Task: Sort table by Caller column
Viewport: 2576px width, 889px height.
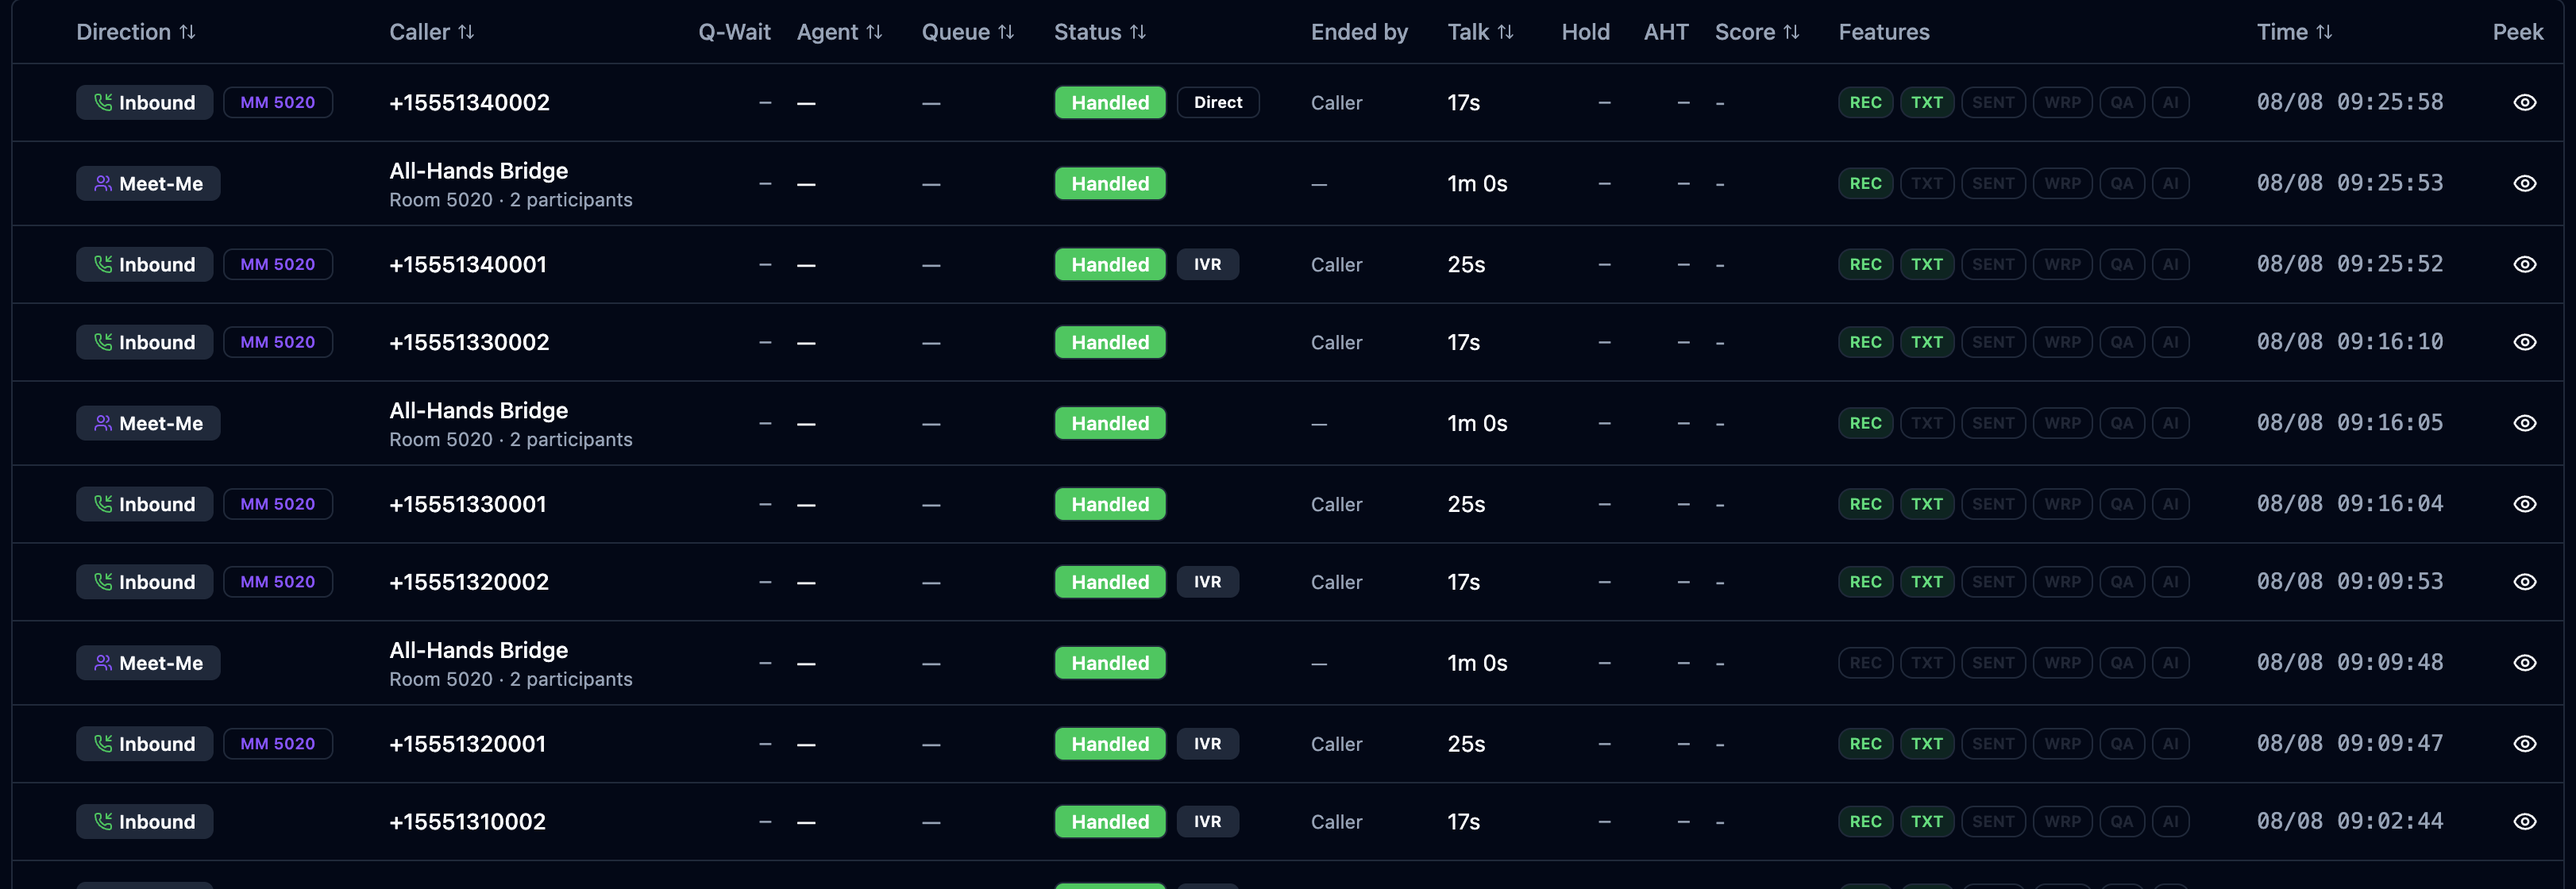Action: pos(432,32)
